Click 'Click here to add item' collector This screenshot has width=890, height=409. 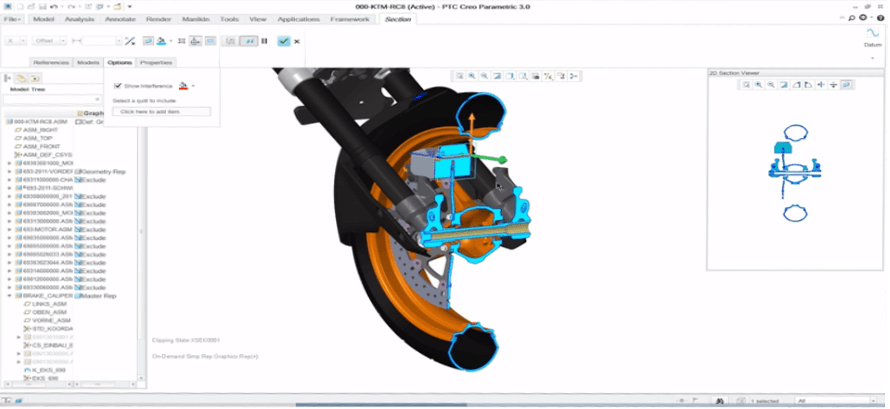161,112
